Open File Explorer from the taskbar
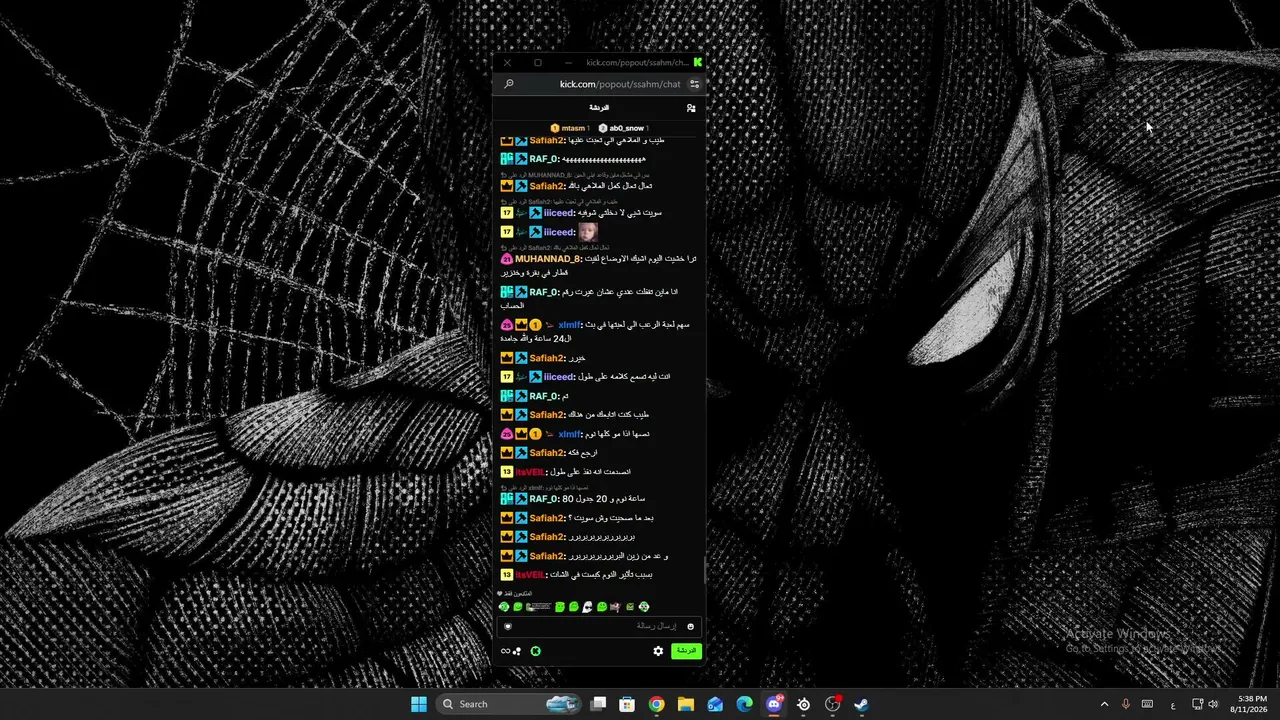 [686, 704]
